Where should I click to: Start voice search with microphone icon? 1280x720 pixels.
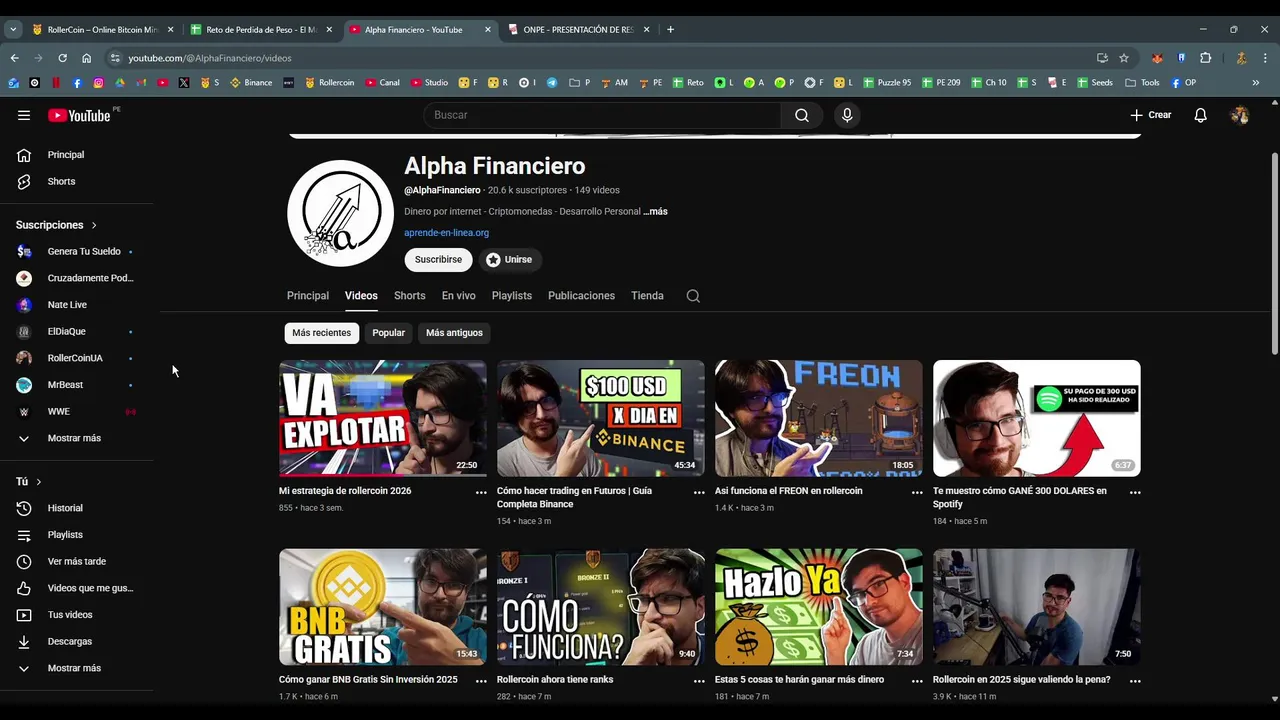847,115
